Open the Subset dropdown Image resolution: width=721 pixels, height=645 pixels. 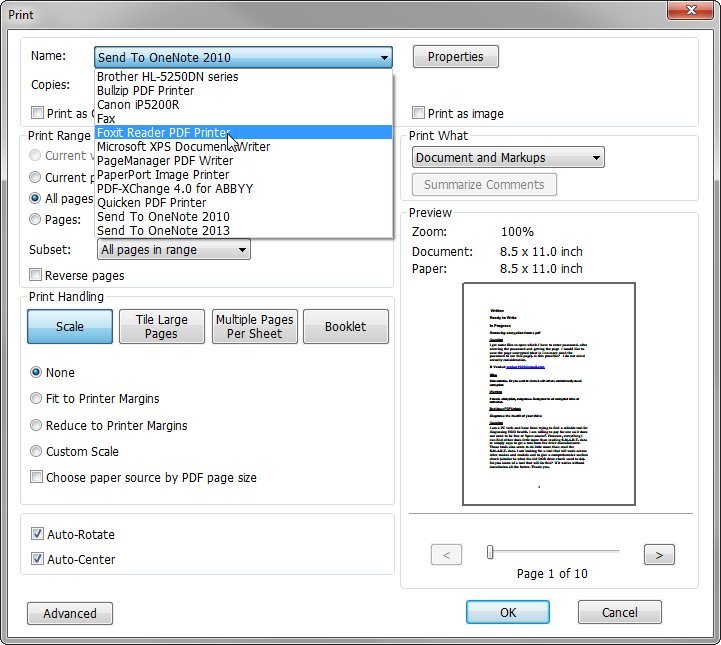point(174,250)
